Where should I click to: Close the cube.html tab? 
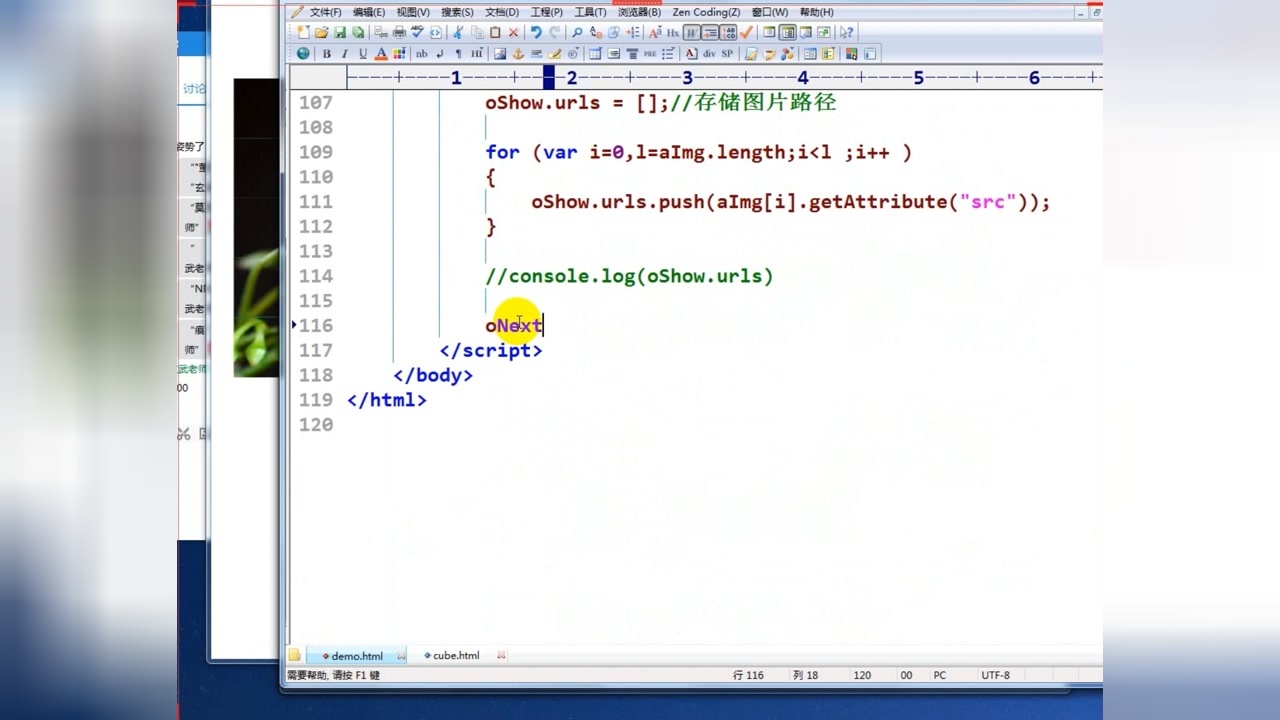(501, 656)
